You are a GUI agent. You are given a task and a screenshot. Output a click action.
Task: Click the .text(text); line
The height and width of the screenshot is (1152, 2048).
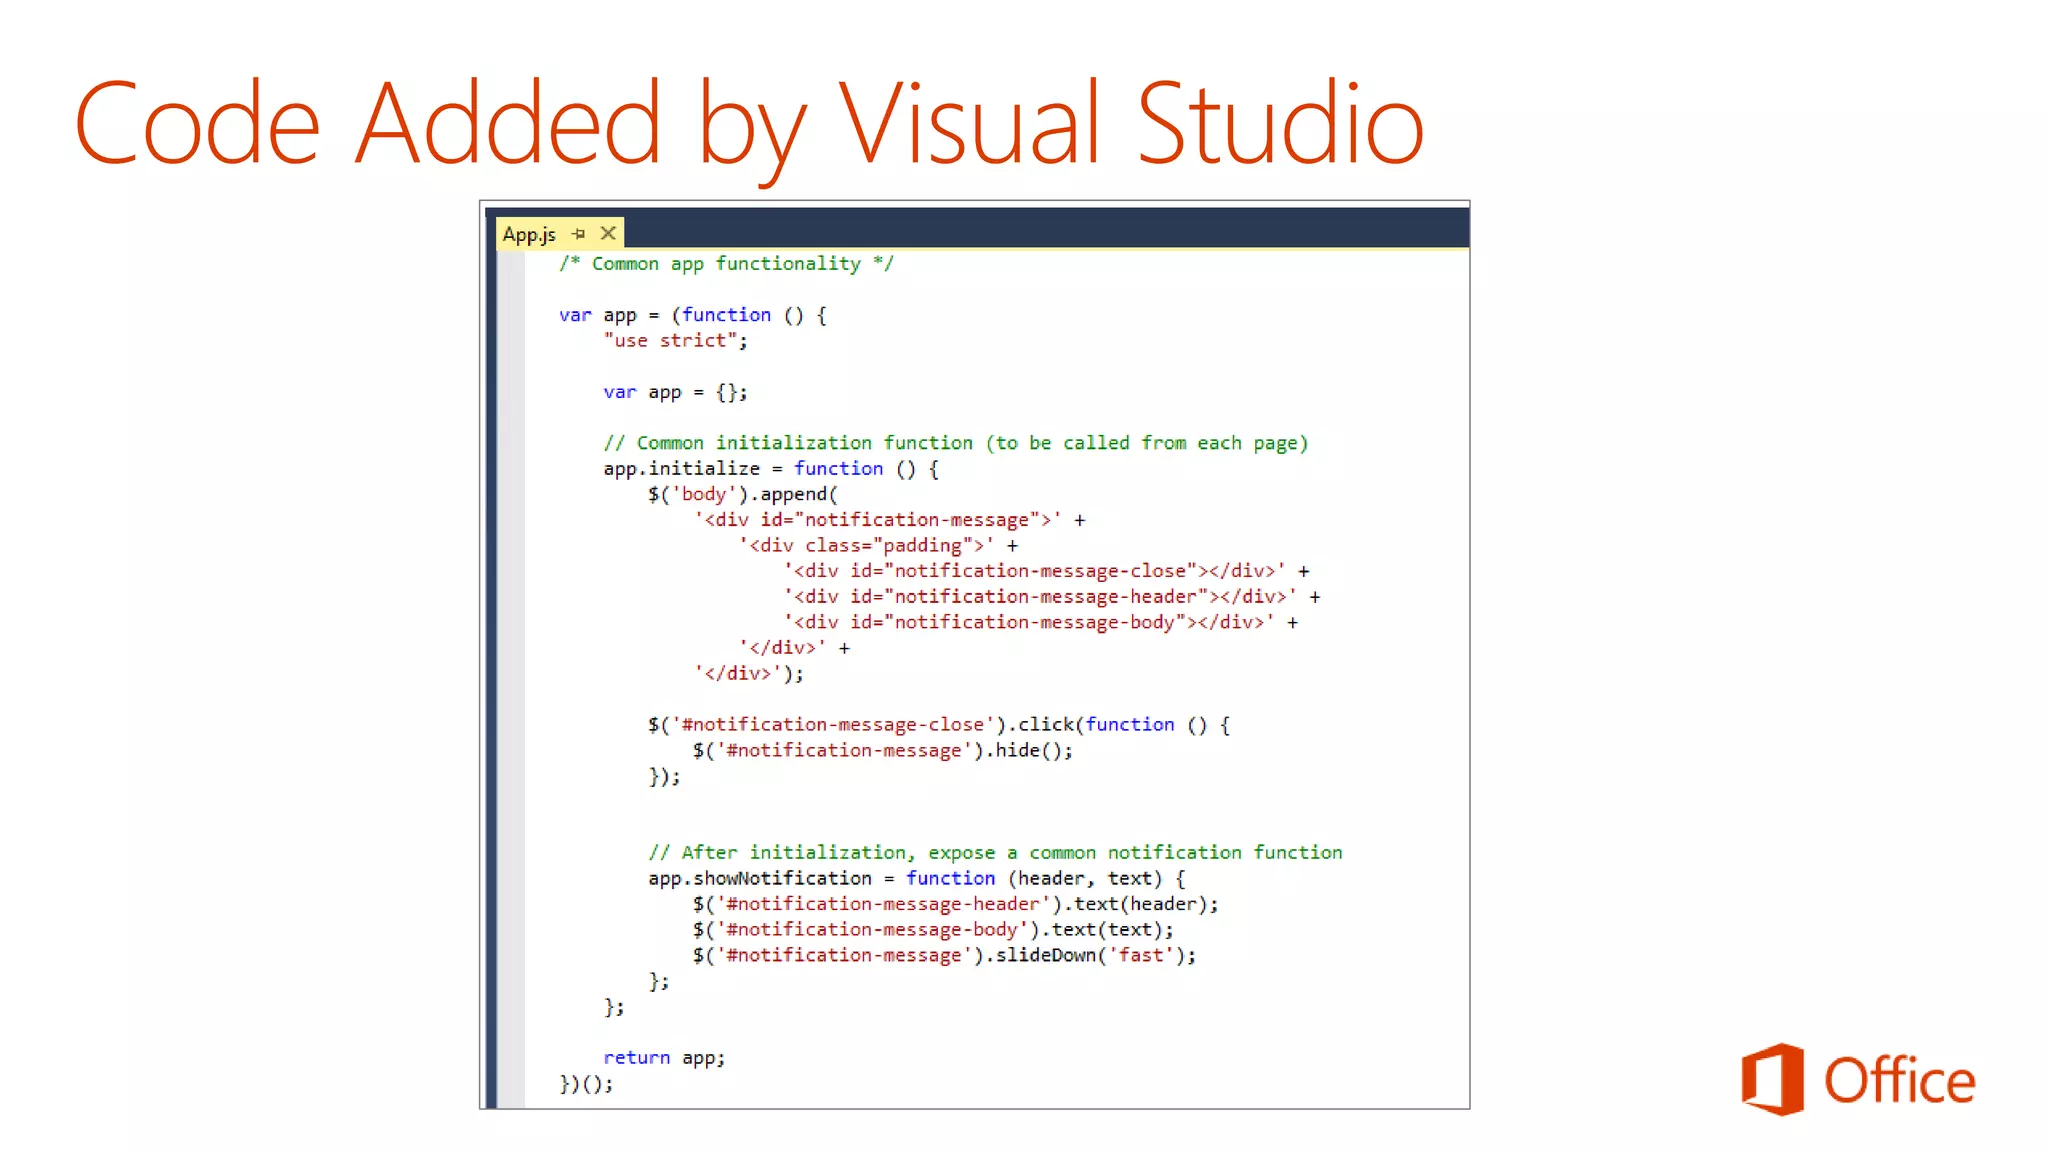coord(933,930)
